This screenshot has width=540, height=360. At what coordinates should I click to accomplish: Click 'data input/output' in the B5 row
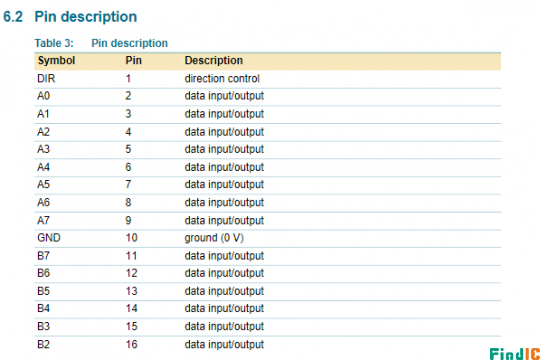(224, 291)
